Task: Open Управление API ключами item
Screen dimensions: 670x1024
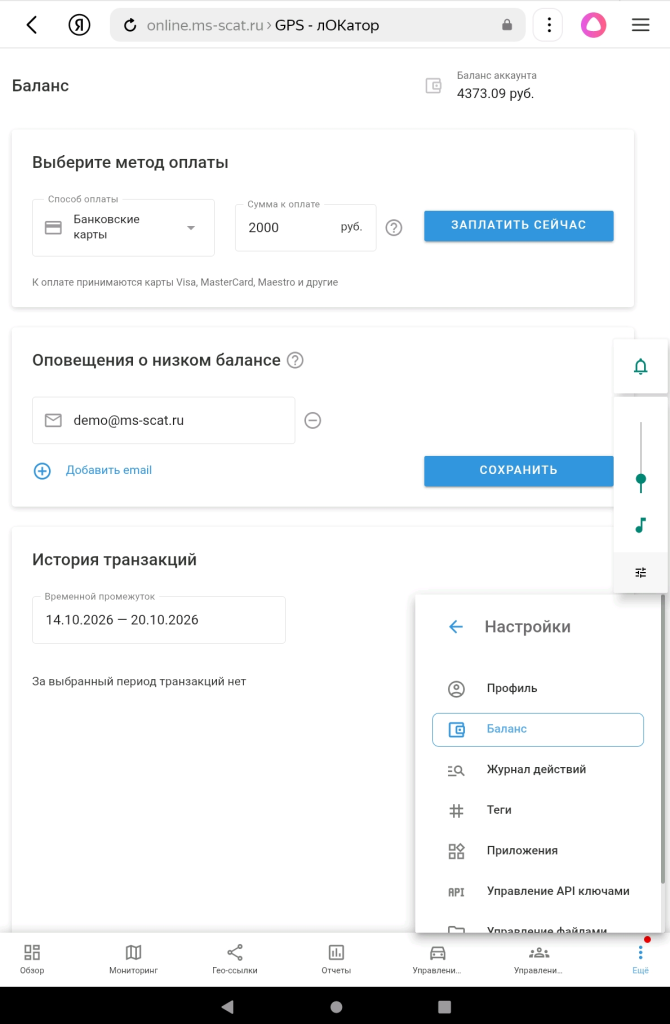Action: [x=537, y=891]
